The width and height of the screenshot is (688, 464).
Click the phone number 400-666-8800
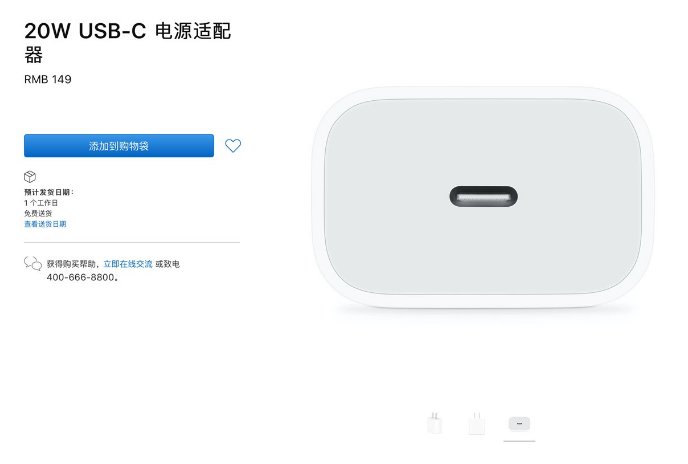click(x=82, y=277)
